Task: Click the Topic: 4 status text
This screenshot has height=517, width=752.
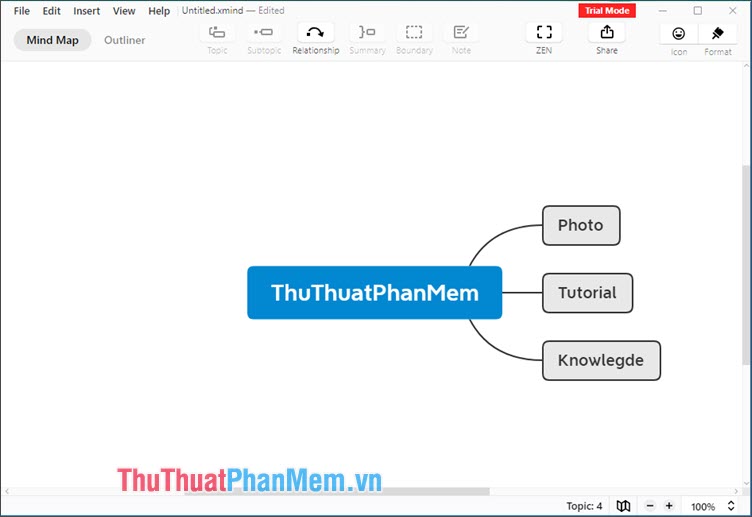Action: 584,506
